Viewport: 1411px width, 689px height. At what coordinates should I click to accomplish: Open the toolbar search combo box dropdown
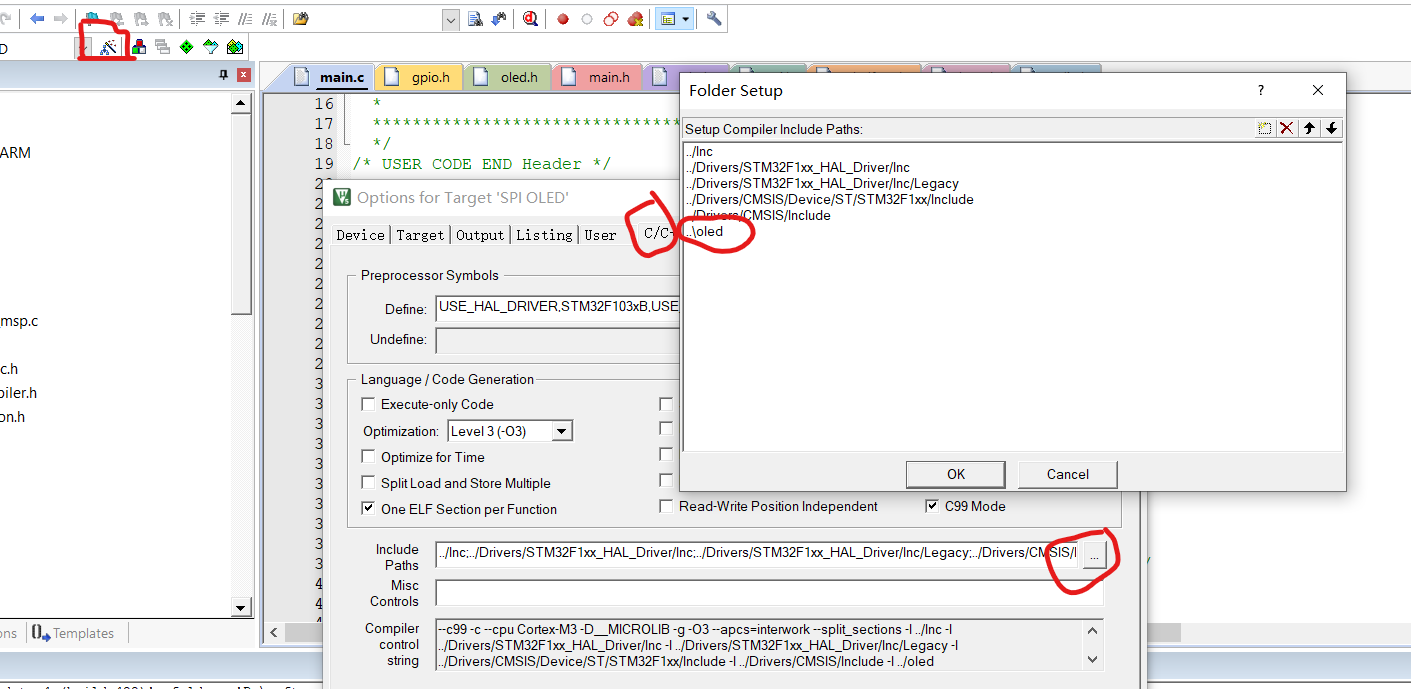click(450, 19)
